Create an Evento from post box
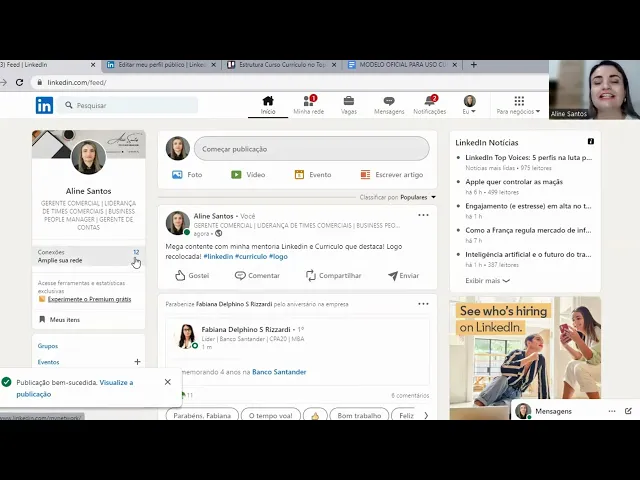Viewport: 640px width, 480px height. click(x=313, y=175)
